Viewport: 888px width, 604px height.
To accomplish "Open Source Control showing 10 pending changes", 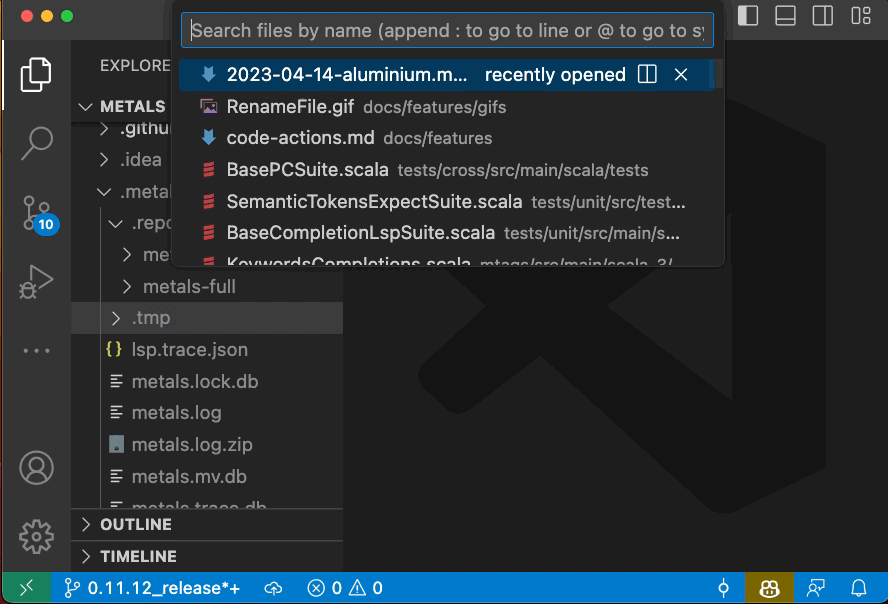I will point(35,212).
